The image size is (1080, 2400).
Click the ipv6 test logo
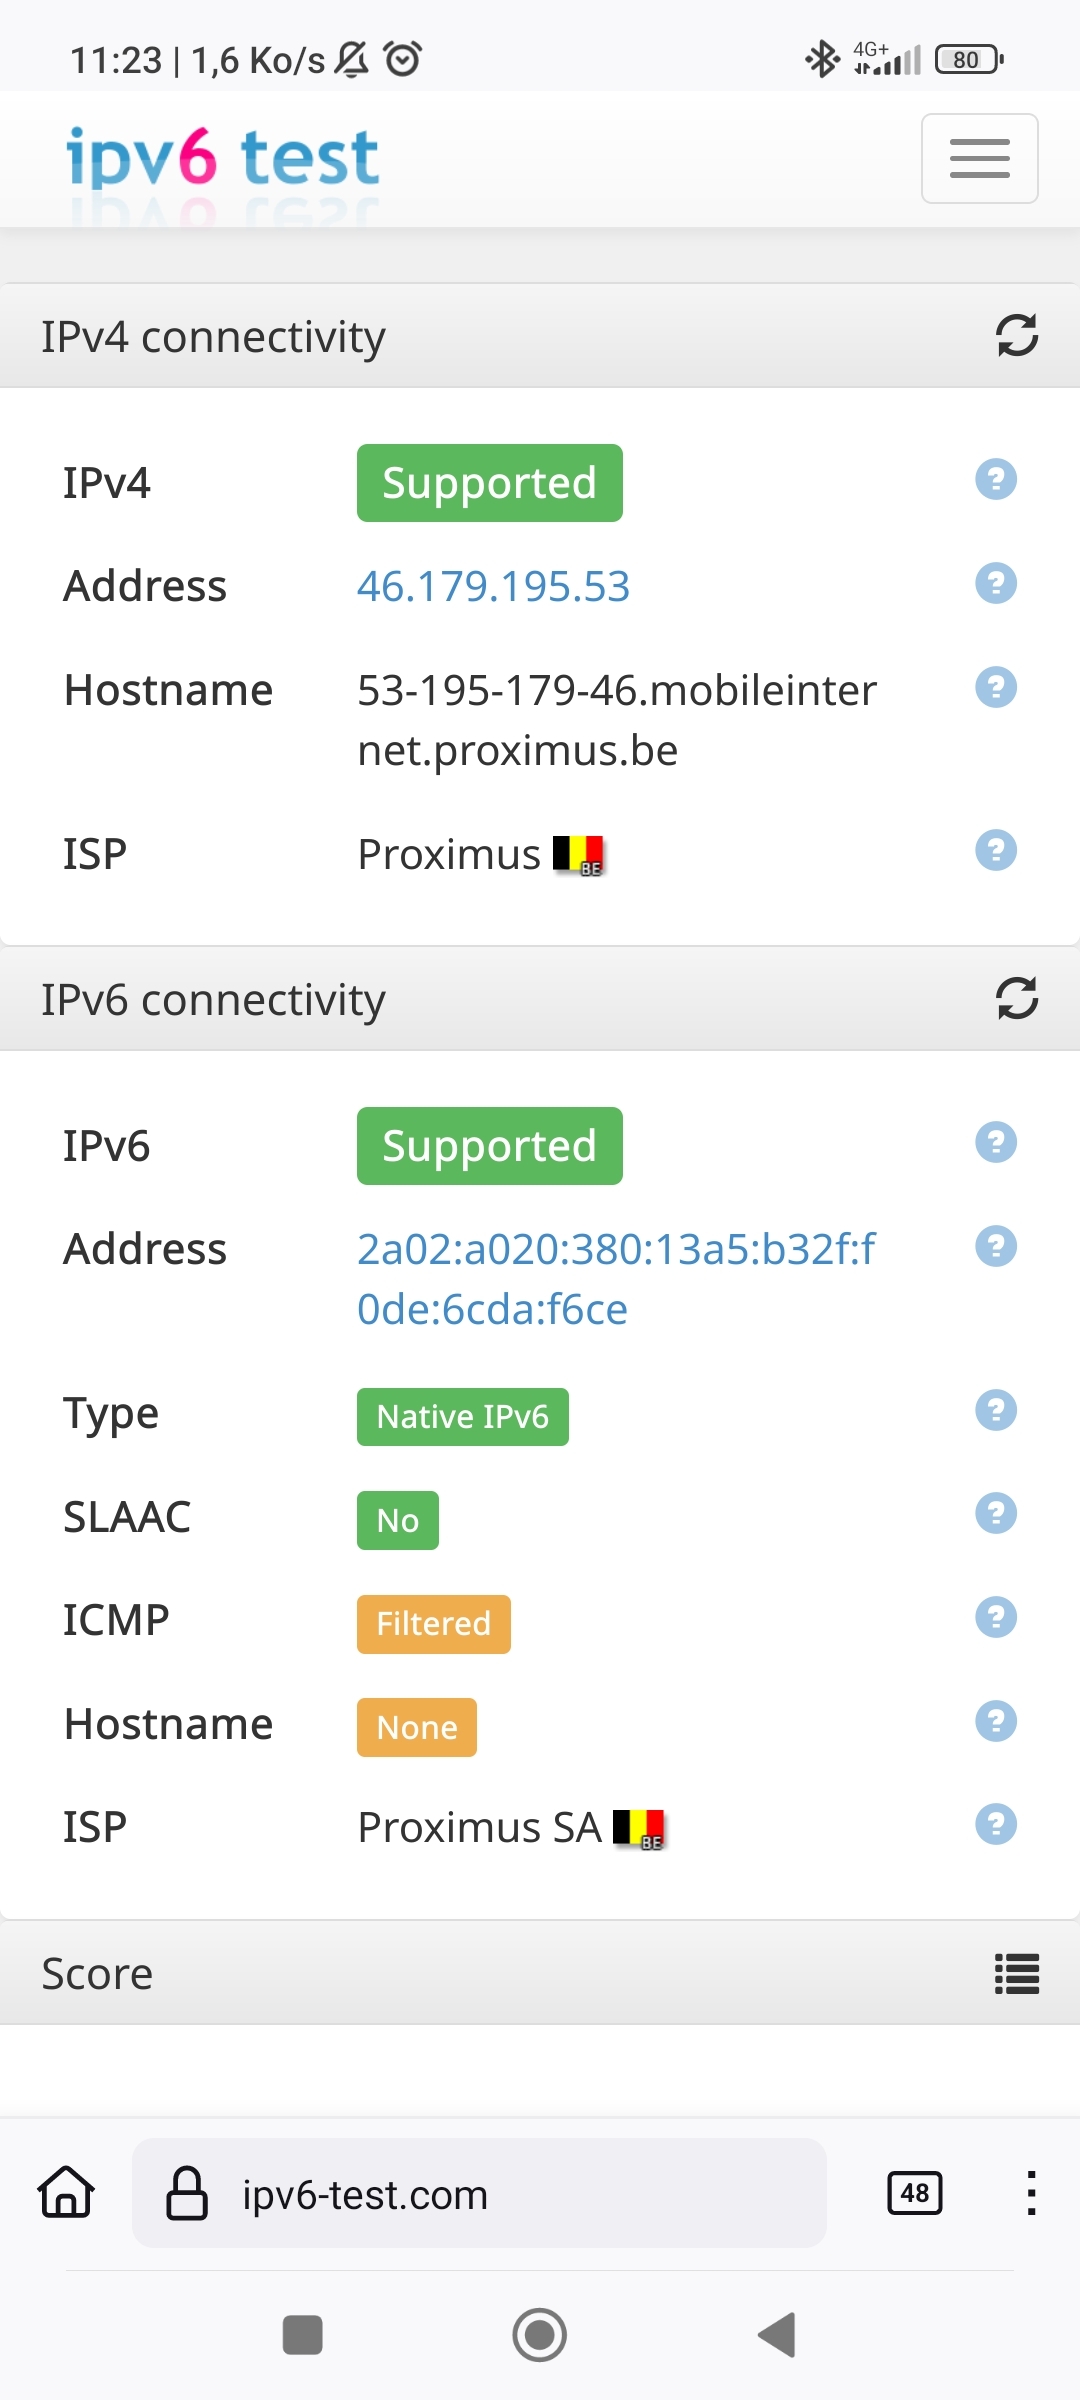click(222, 158)
